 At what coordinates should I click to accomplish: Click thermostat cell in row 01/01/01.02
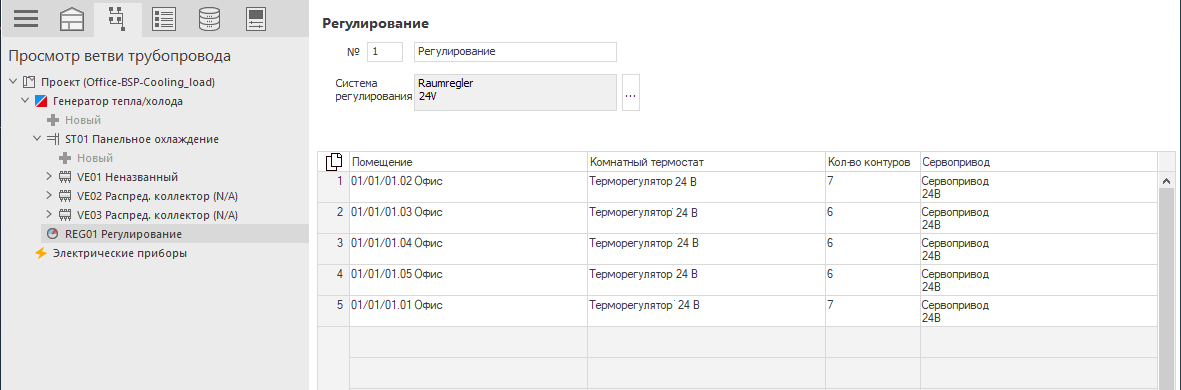(706, 187)
